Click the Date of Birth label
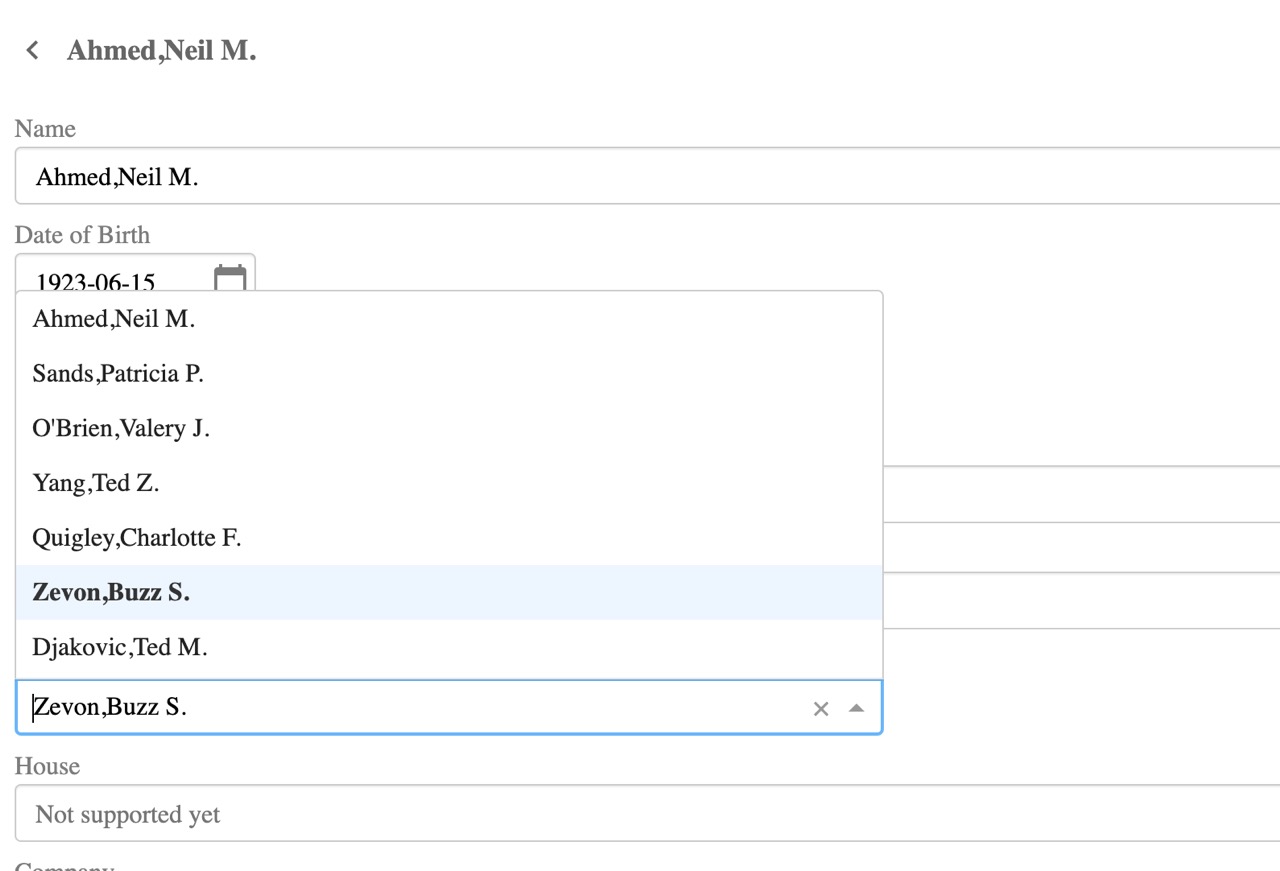 point(82,235)
